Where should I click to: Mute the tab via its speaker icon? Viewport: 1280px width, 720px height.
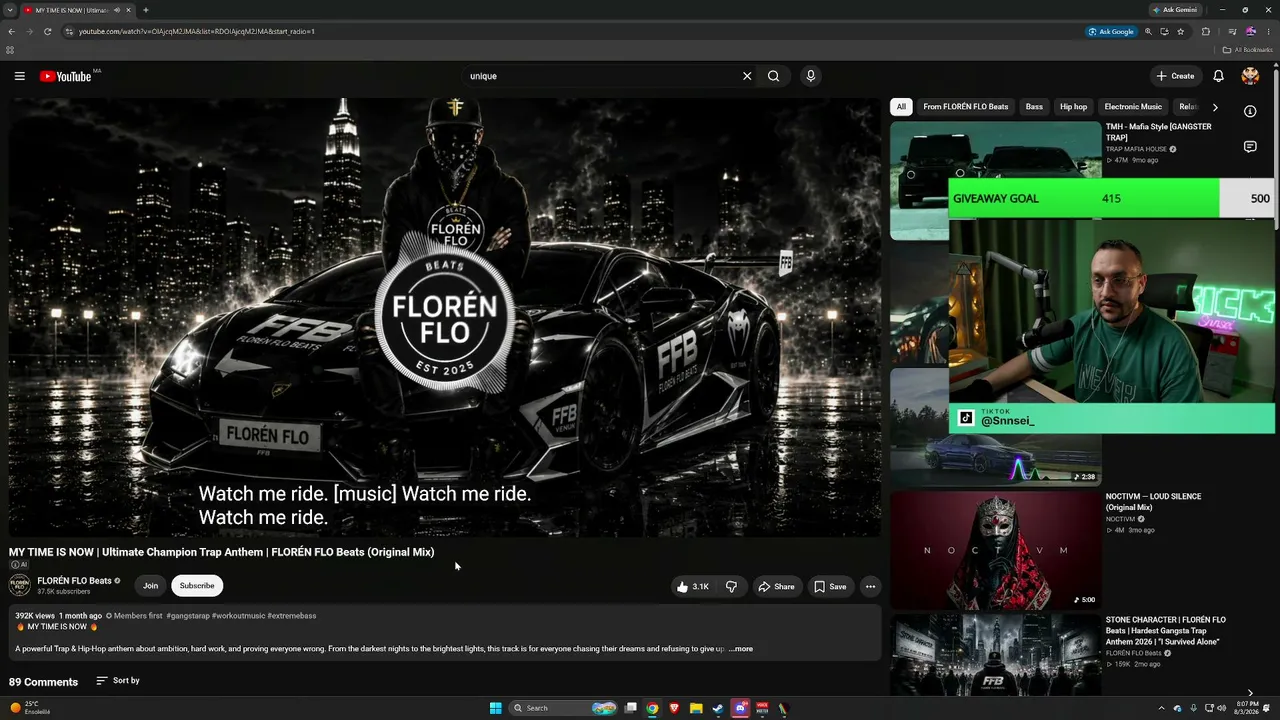pyautogui.click(x=117, y=10)
